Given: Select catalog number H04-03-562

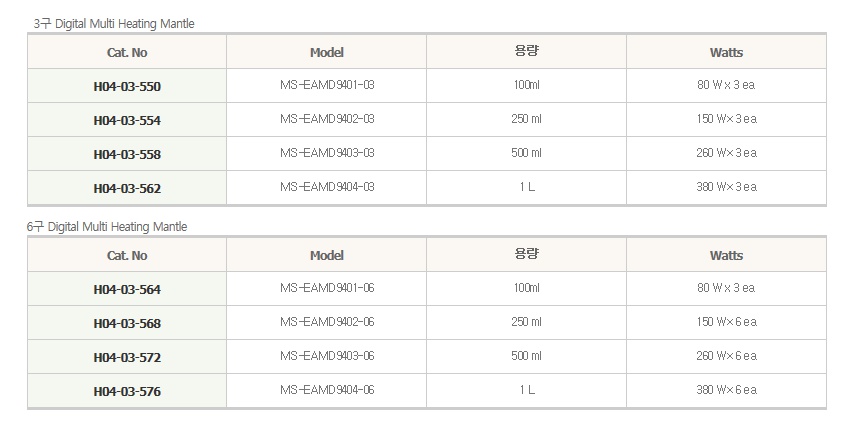Looking at the screenshot, I should tap(127, 188).
